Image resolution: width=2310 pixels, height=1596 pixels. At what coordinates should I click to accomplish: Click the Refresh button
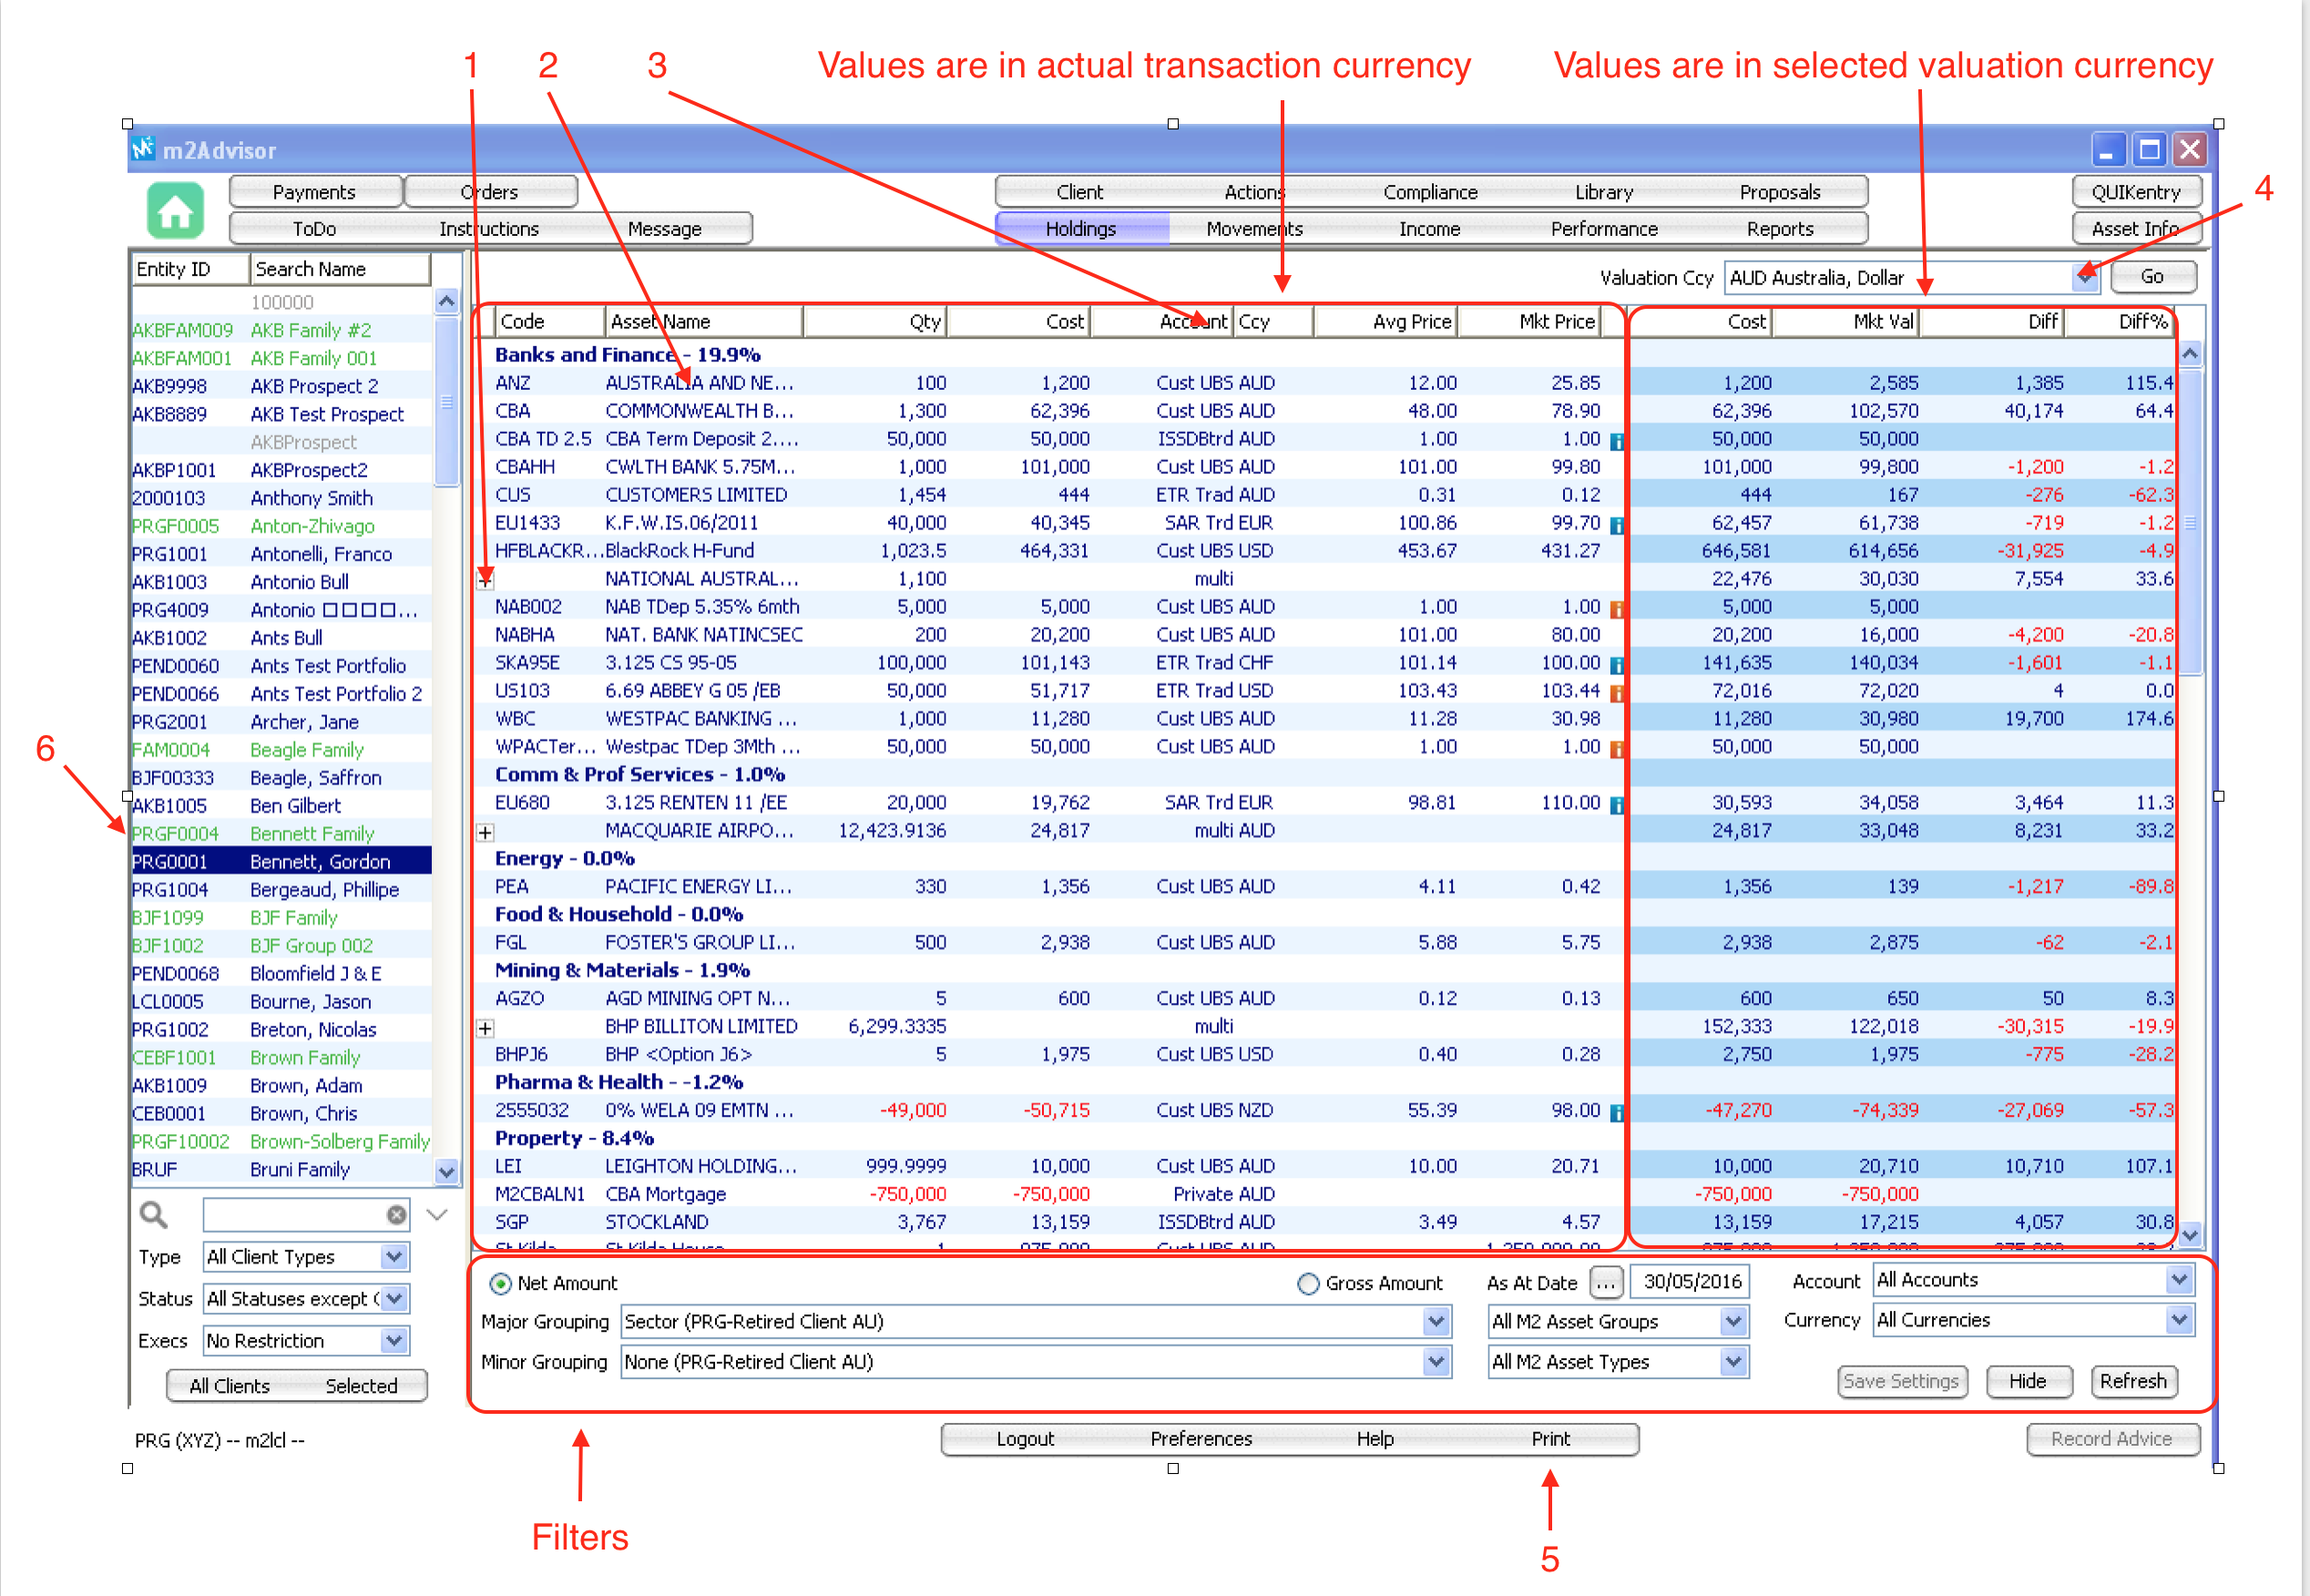tap(2132, 1380)
